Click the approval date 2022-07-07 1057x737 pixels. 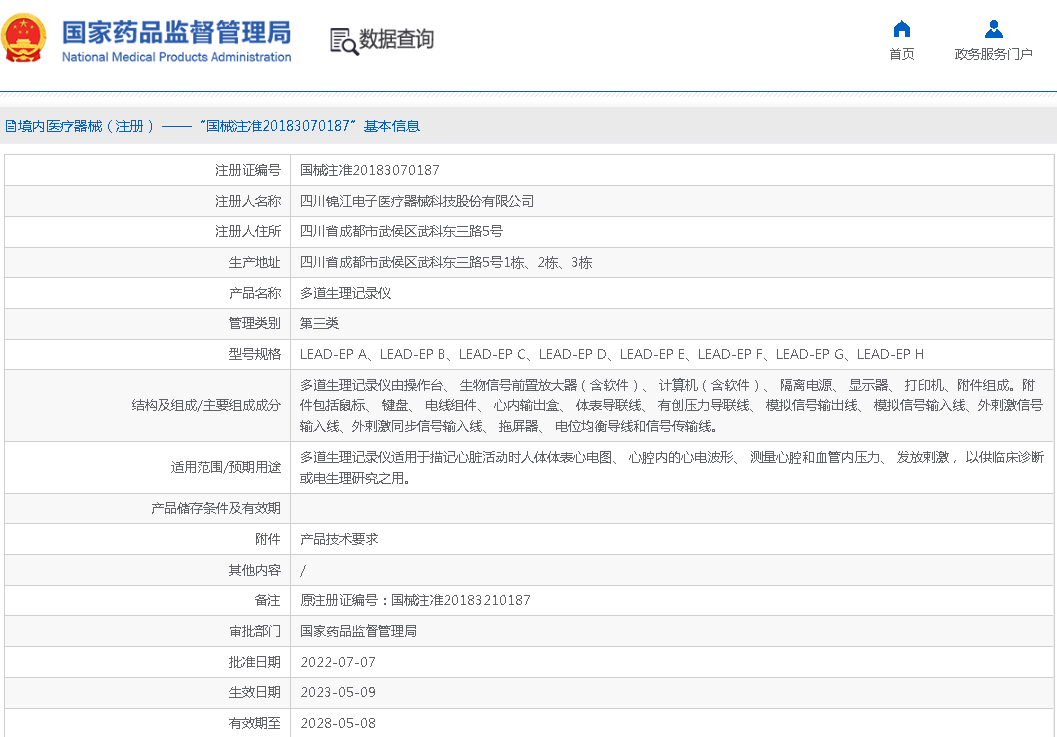(x=338, y=662)
